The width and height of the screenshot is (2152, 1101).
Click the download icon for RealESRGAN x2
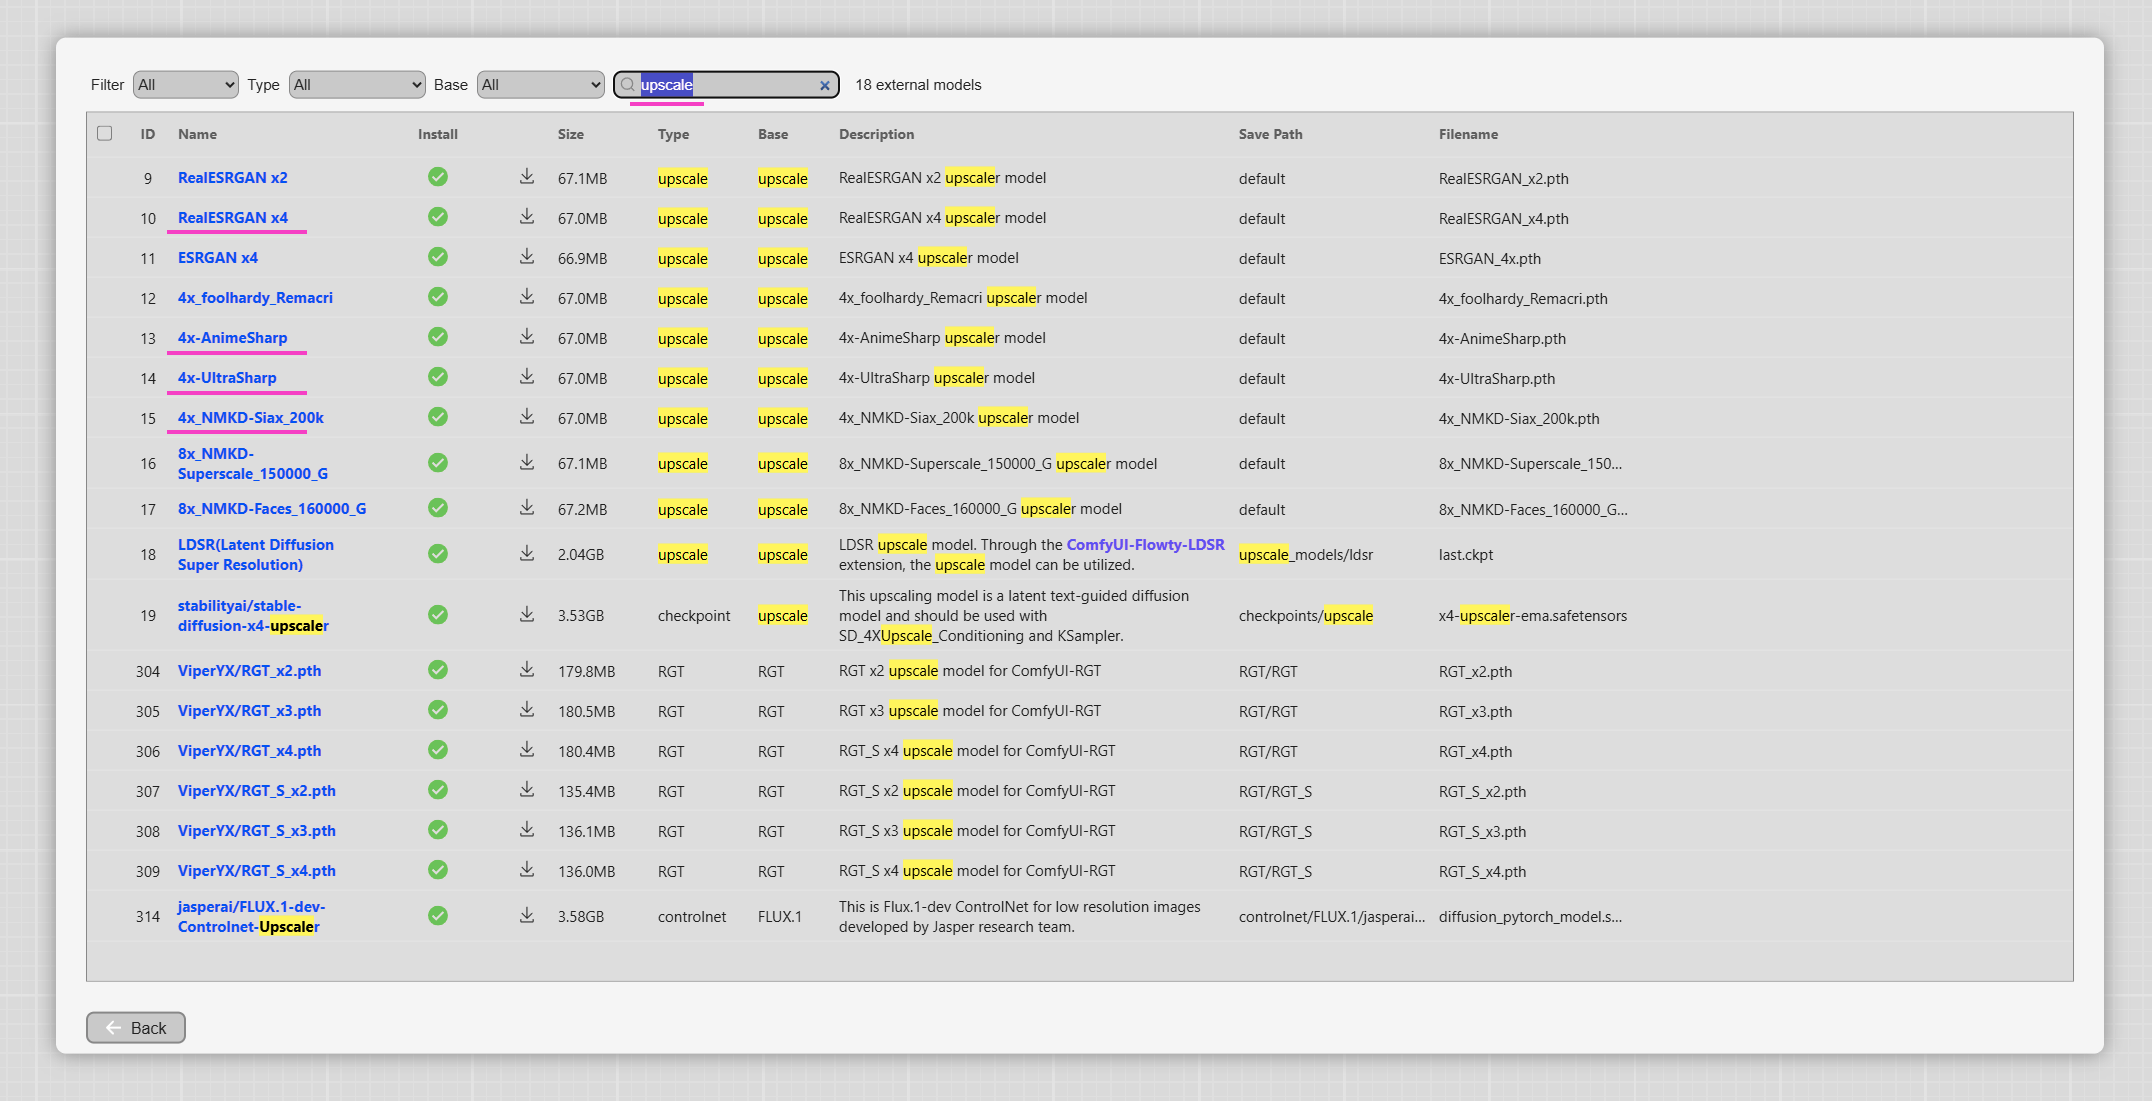point(527,177)
